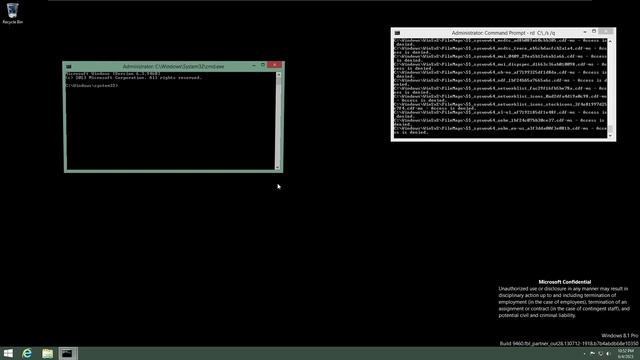Image resolution: width=640 pixels, height=360 pixels.
Task: Click the 'C:\Windows\system32>' prompt line
Action: (x=92, y=86)
